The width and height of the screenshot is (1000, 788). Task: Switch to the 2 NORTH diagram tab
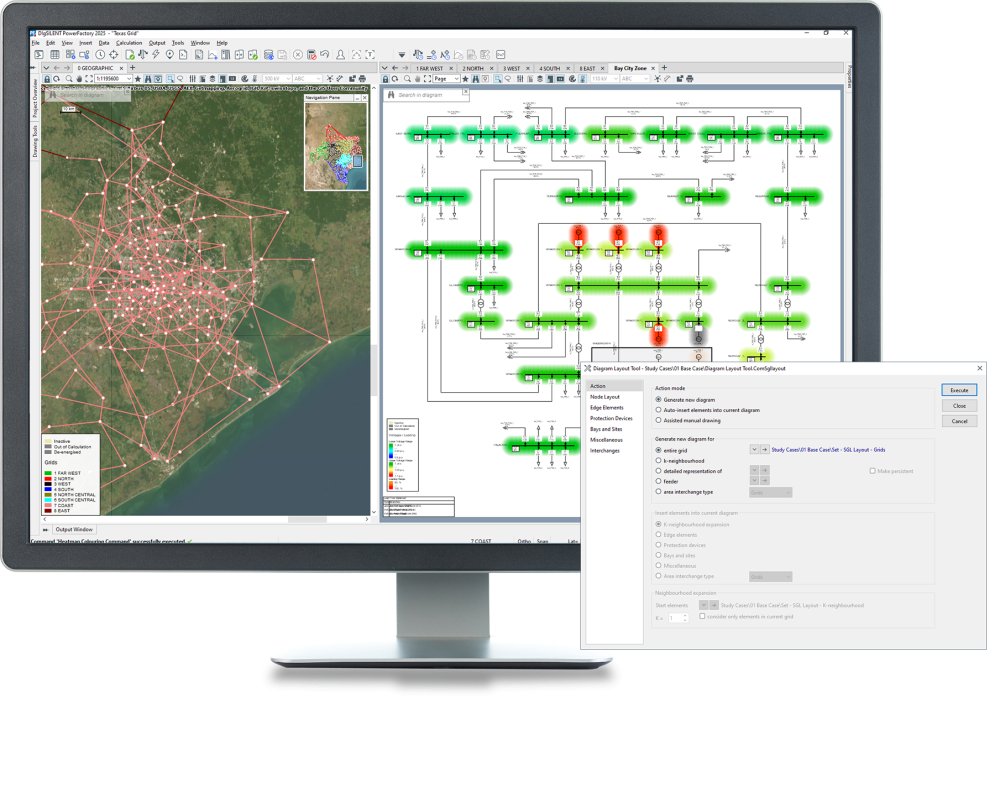pyautogui.click(x=473, y=68)
